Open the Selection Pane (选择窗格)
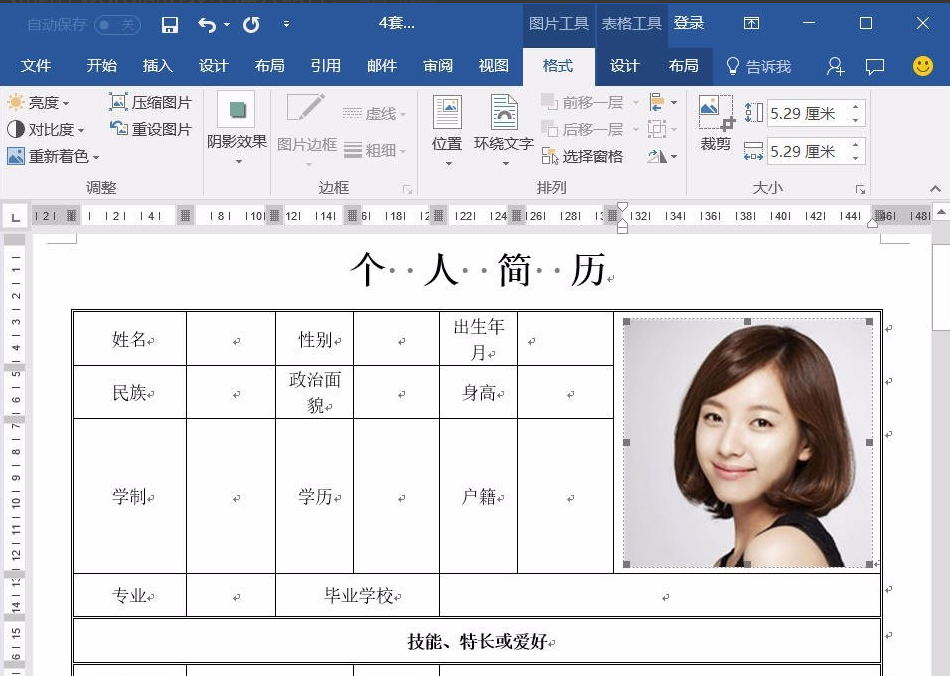The height and width of the screenshot is (676, 950). click(x=582, y=156)
